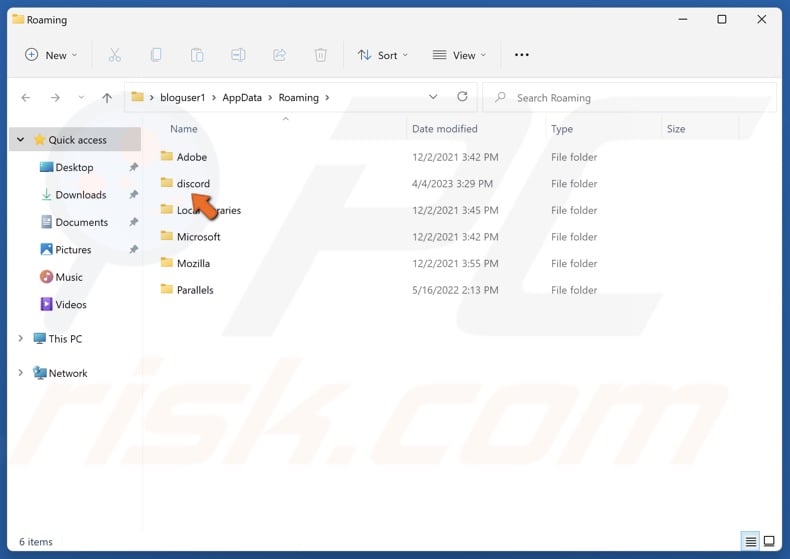Open recent locations dropdown arrow
Image resolution: width=790 pixels, height=559 pixels.
[81, 98]
